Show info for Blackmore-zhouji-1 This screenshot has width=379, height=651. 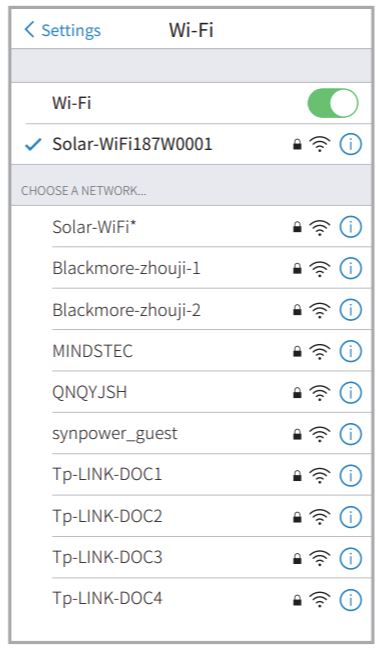point(350,268)
